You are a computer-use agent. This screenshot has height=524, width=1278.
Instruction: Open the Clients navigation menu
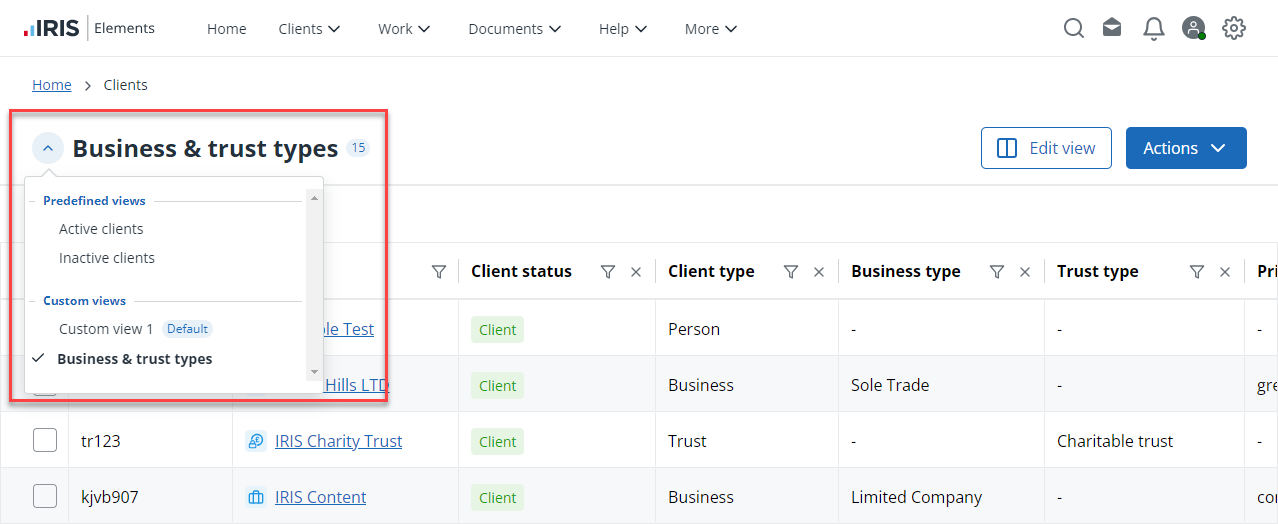point(309,29)
